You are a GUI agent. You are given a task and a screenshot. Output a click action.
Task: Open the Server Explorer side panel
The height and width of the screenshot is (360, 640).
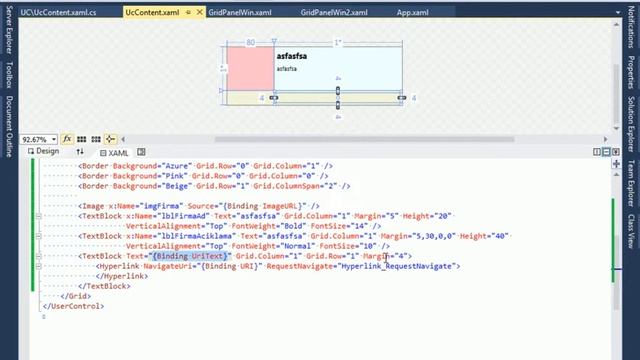(x=9, y=29)
